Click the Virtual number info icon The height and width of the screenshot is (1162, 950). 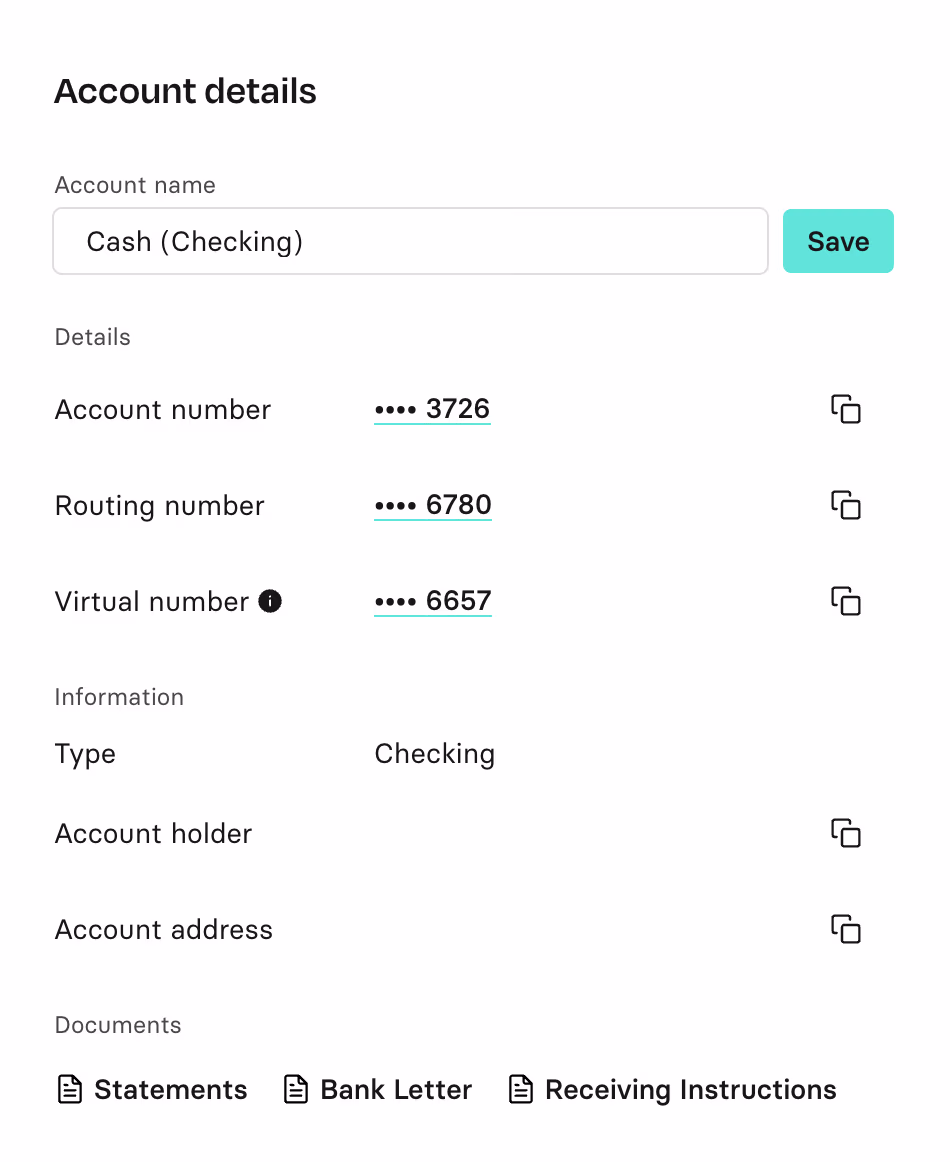(270, 601)
